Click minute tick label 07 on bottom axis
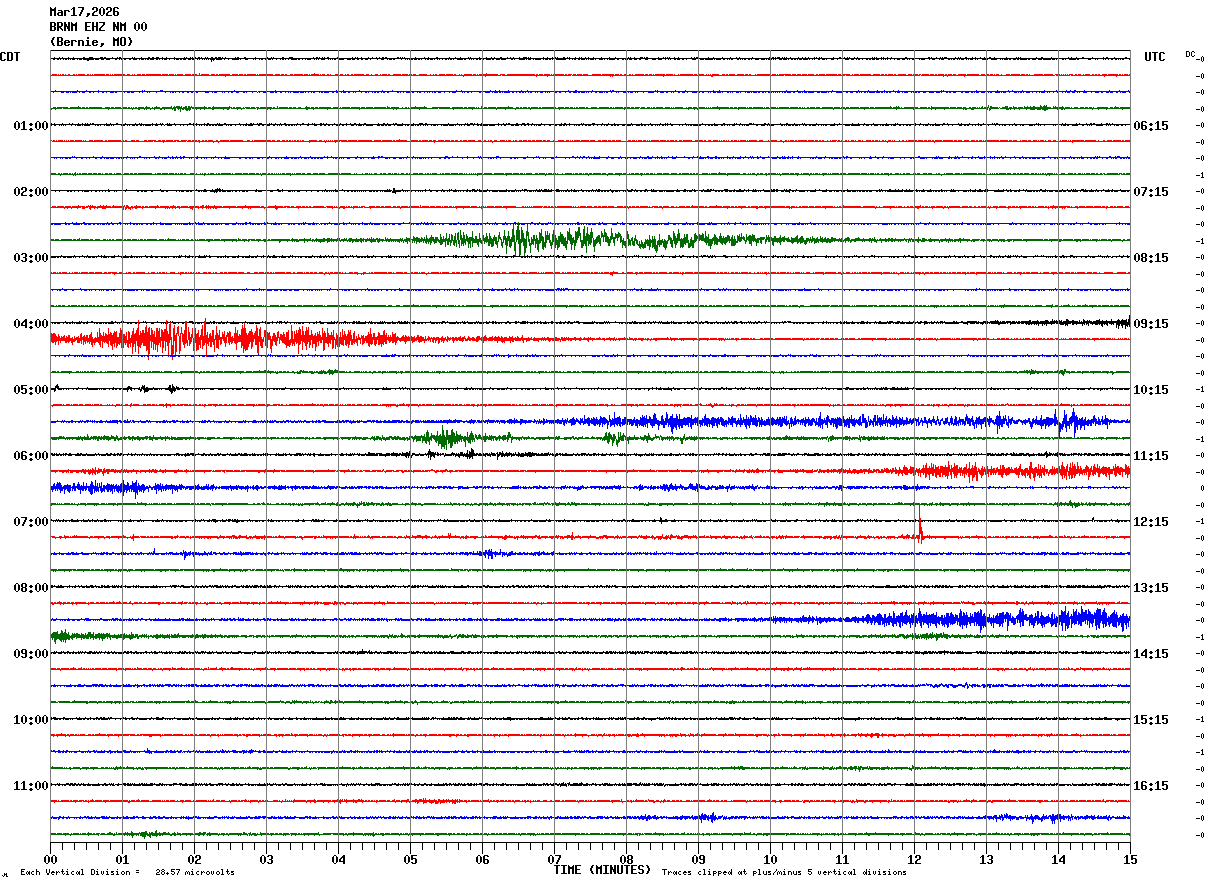 coord(554,859)
